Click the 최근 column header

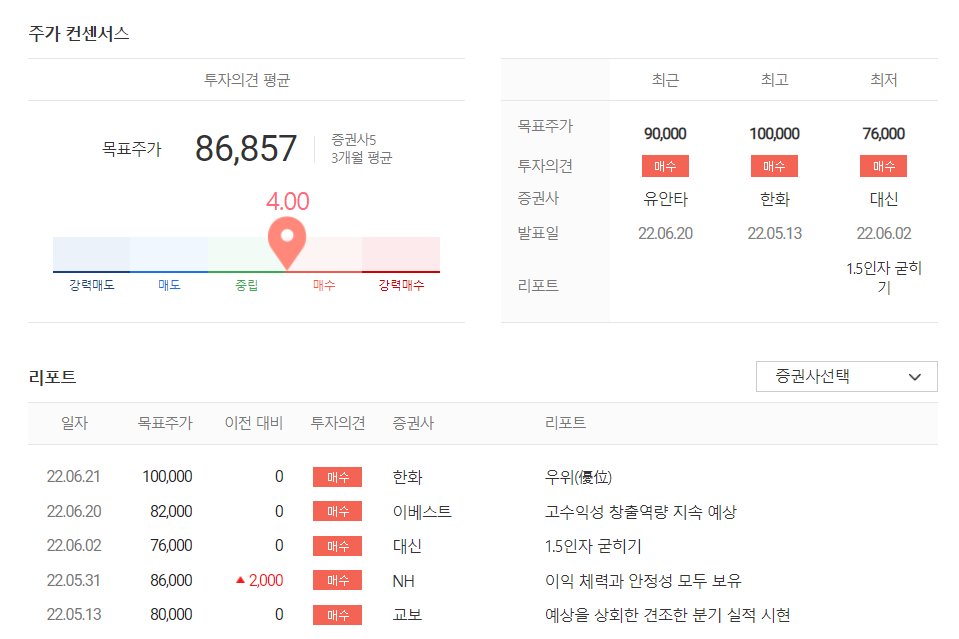[x=665, y=80]
